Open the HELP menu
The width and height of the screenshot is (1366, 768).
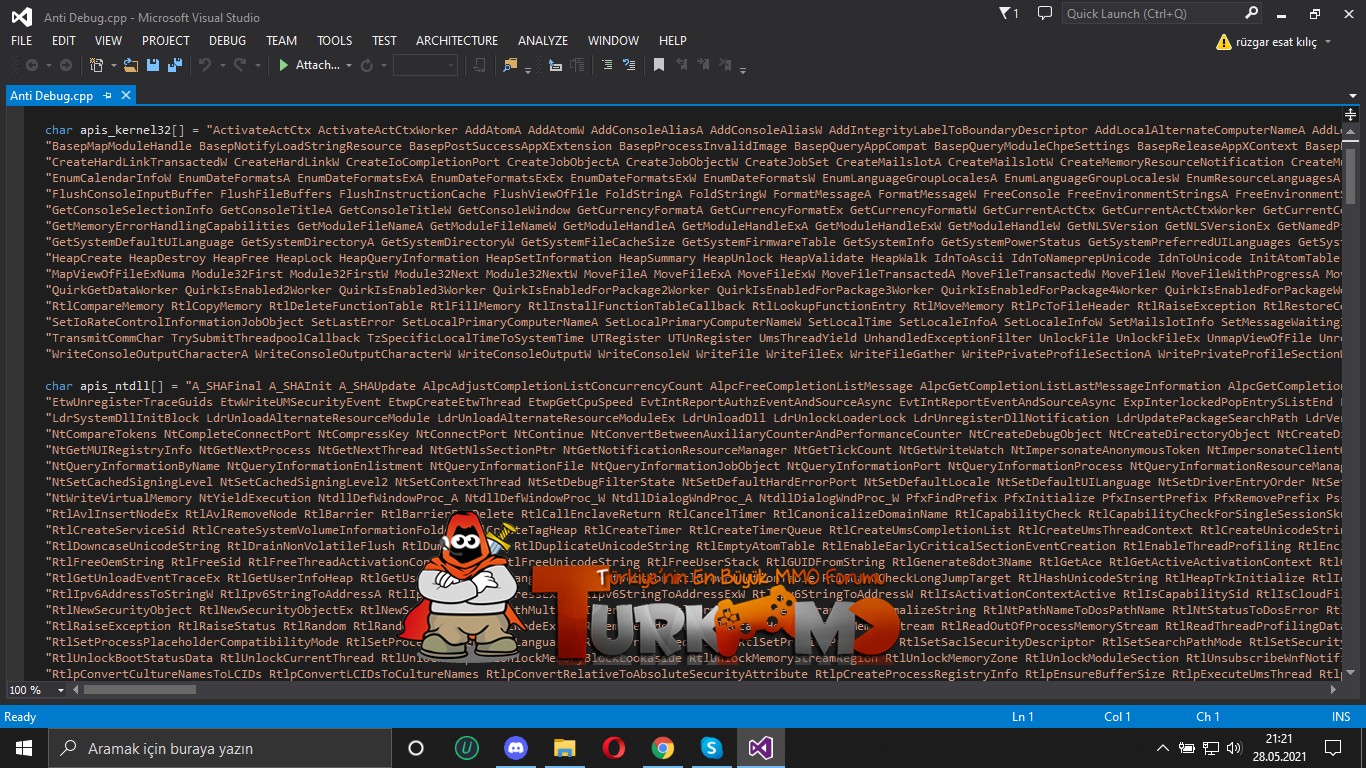pyautogui.click(x=673, y=41)
